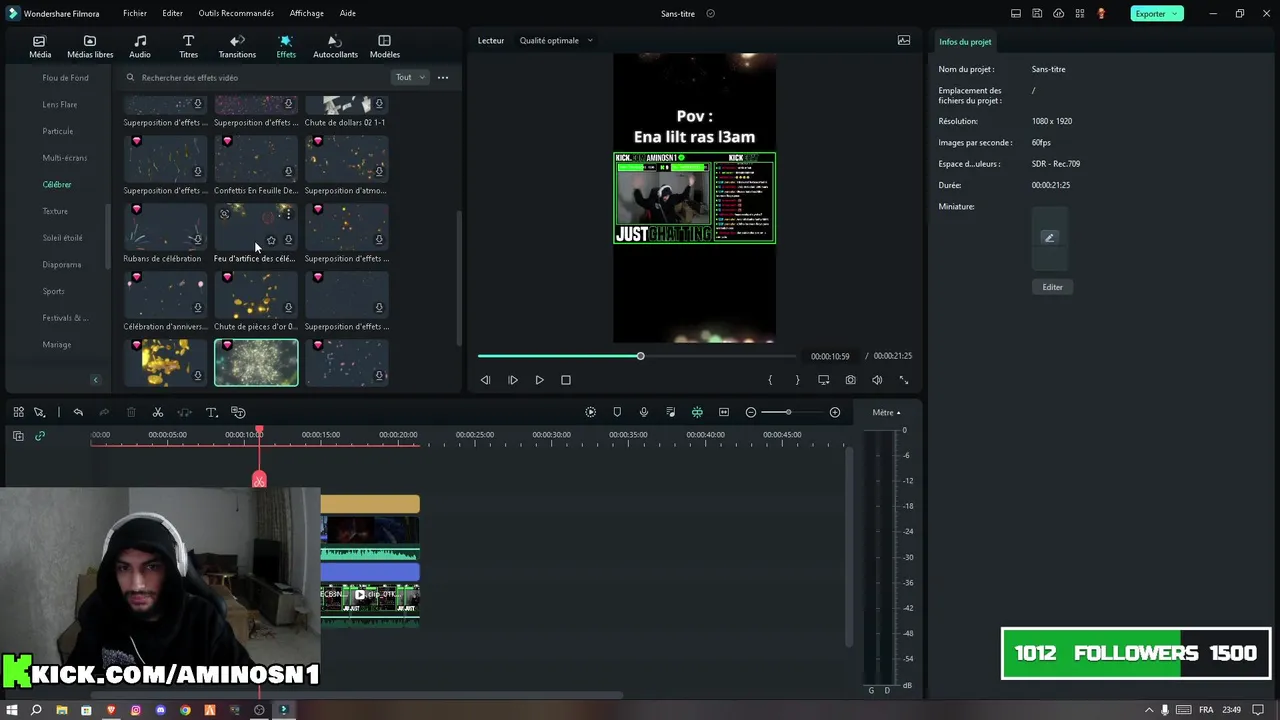The width and height of the screenshot is (1280, 720).
Task: Zoom out the timeline
Action: 751,412
